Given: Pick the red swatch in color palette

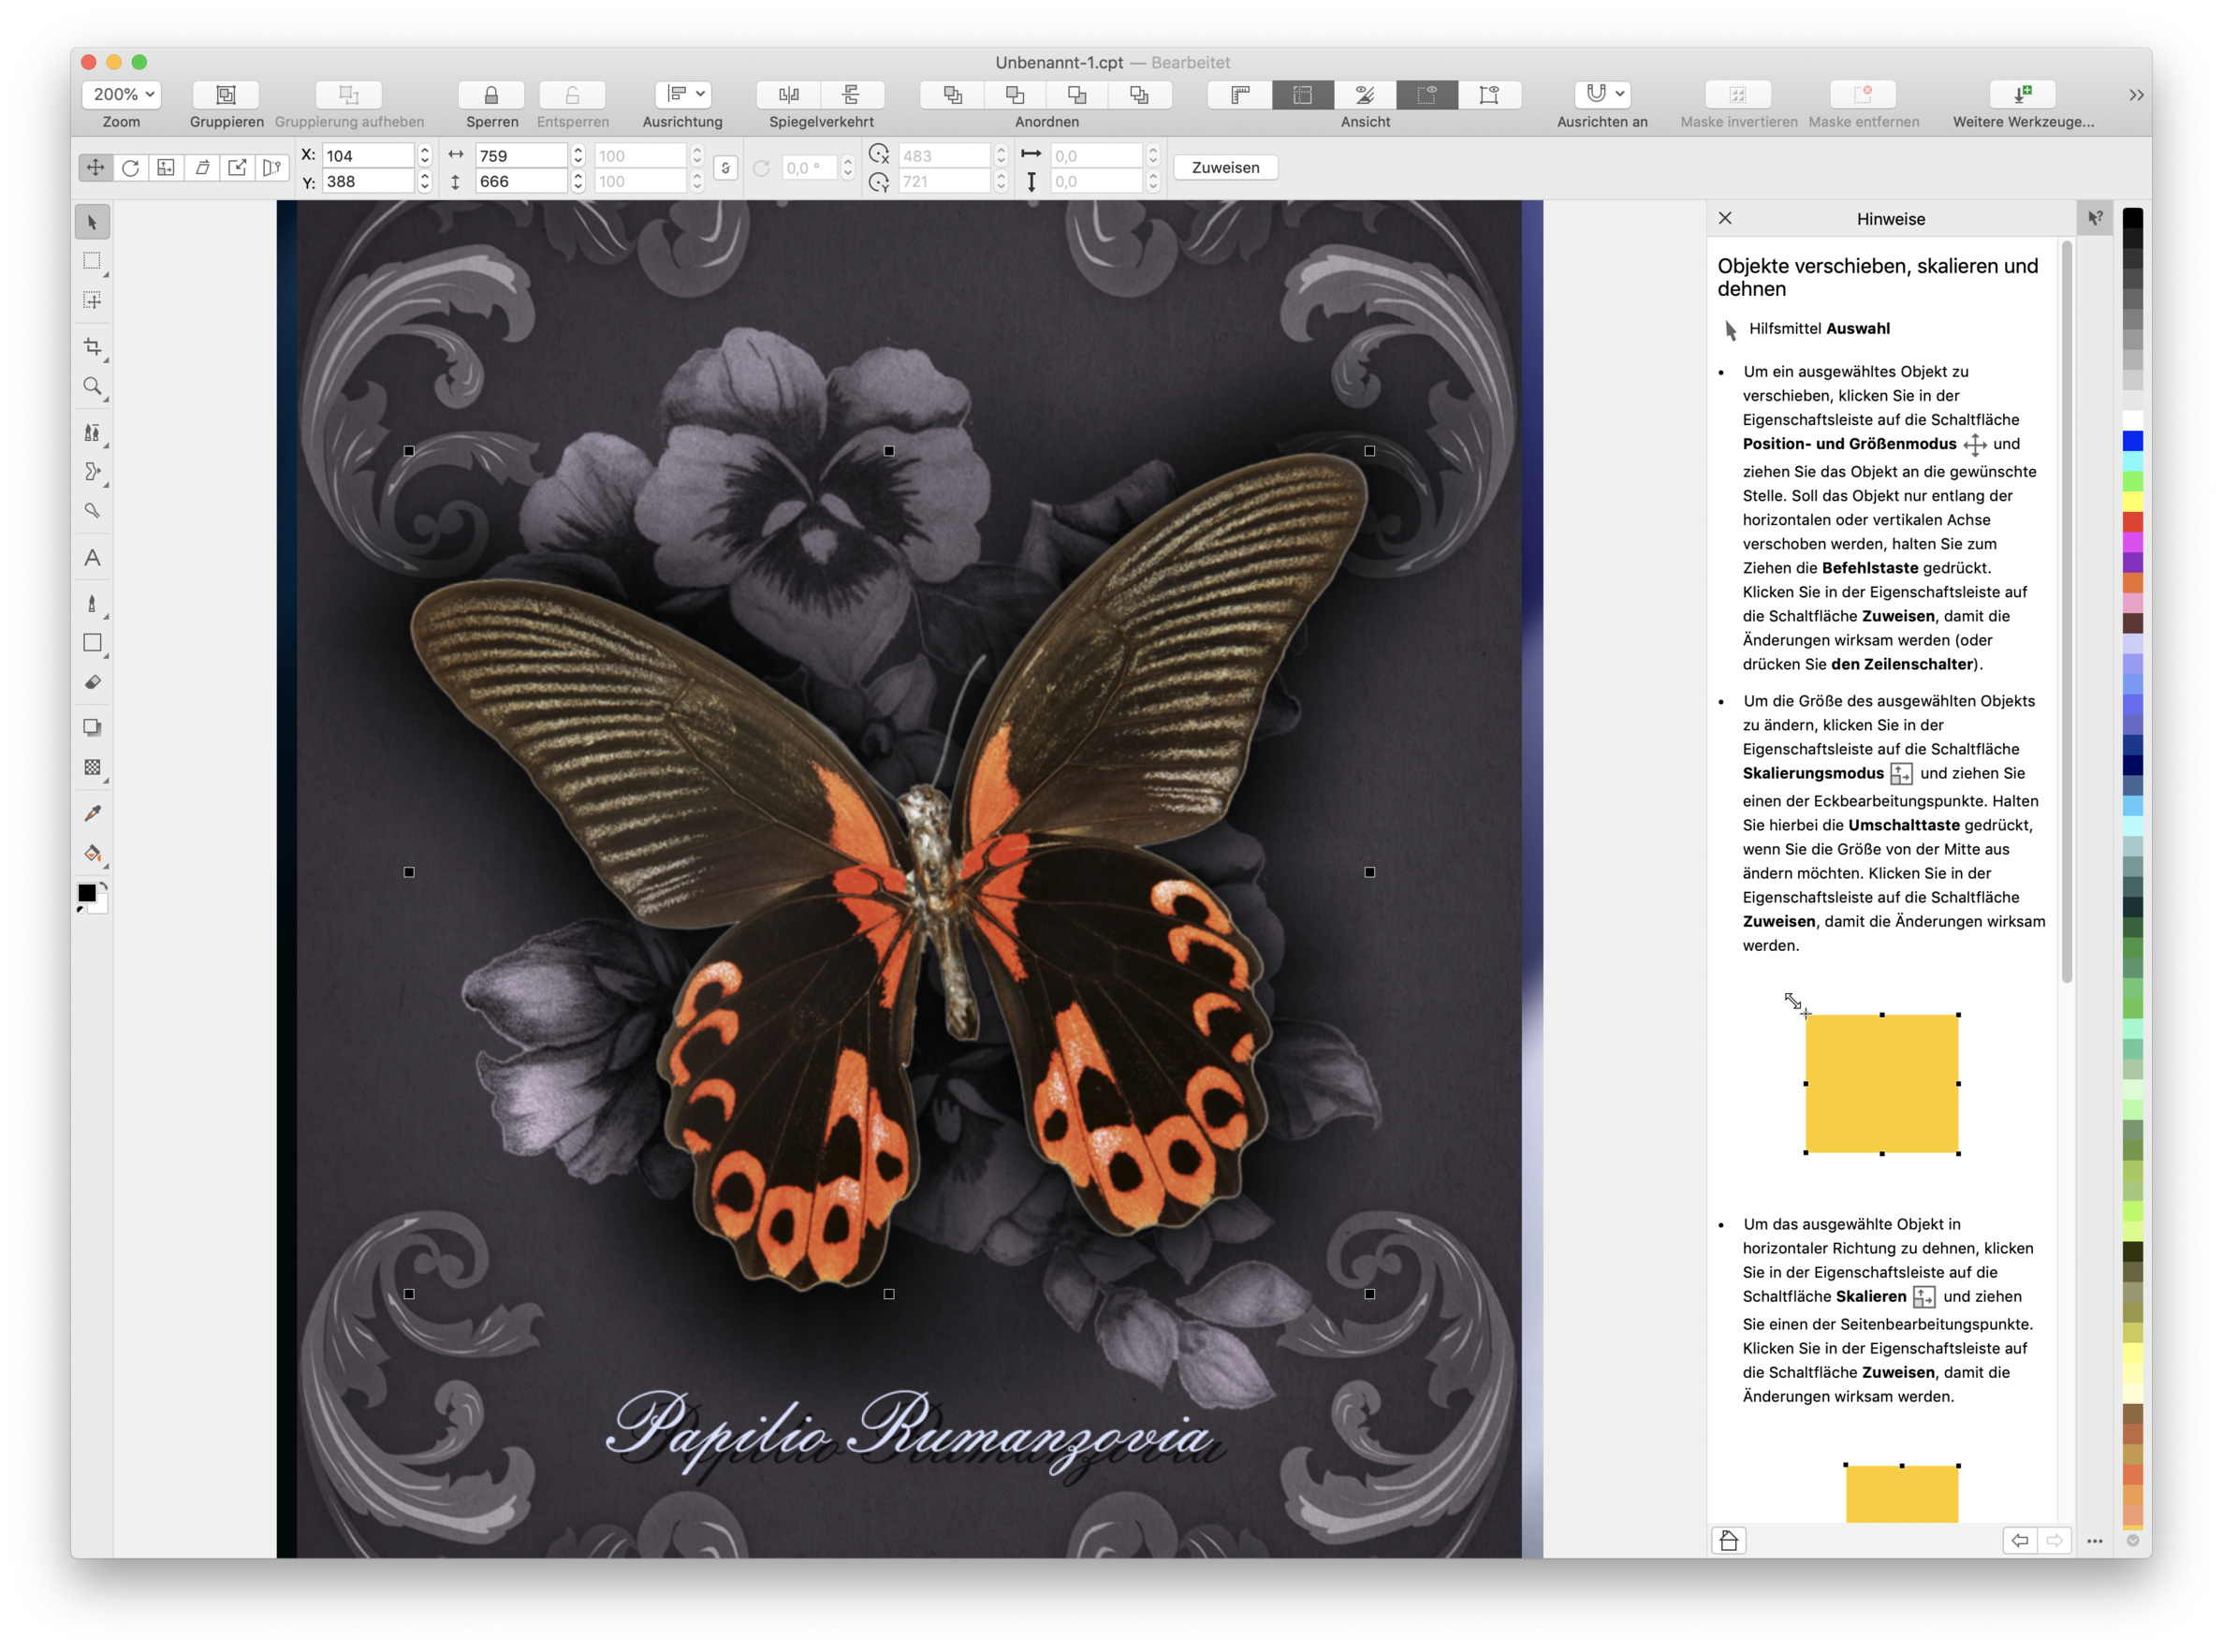Looking at the screenshot, I should click(2132, 522).
